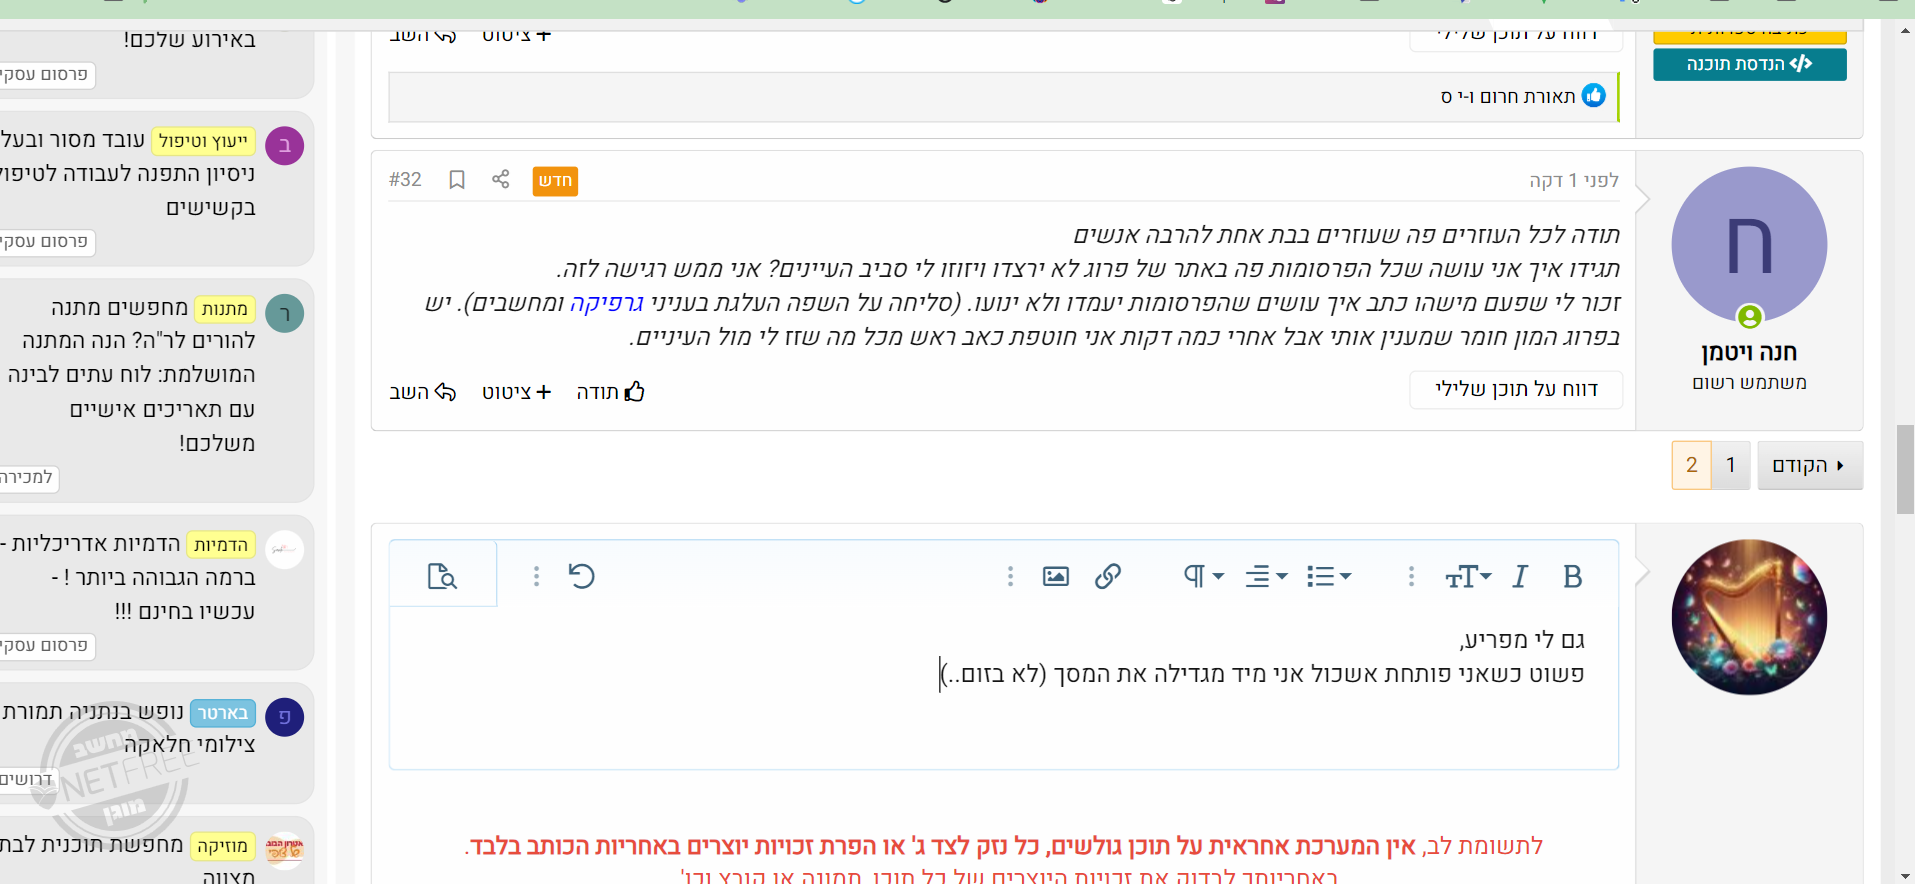
Task: Open the profile avatar of חנה ויטמן
Action: [x=1749, y=245]
